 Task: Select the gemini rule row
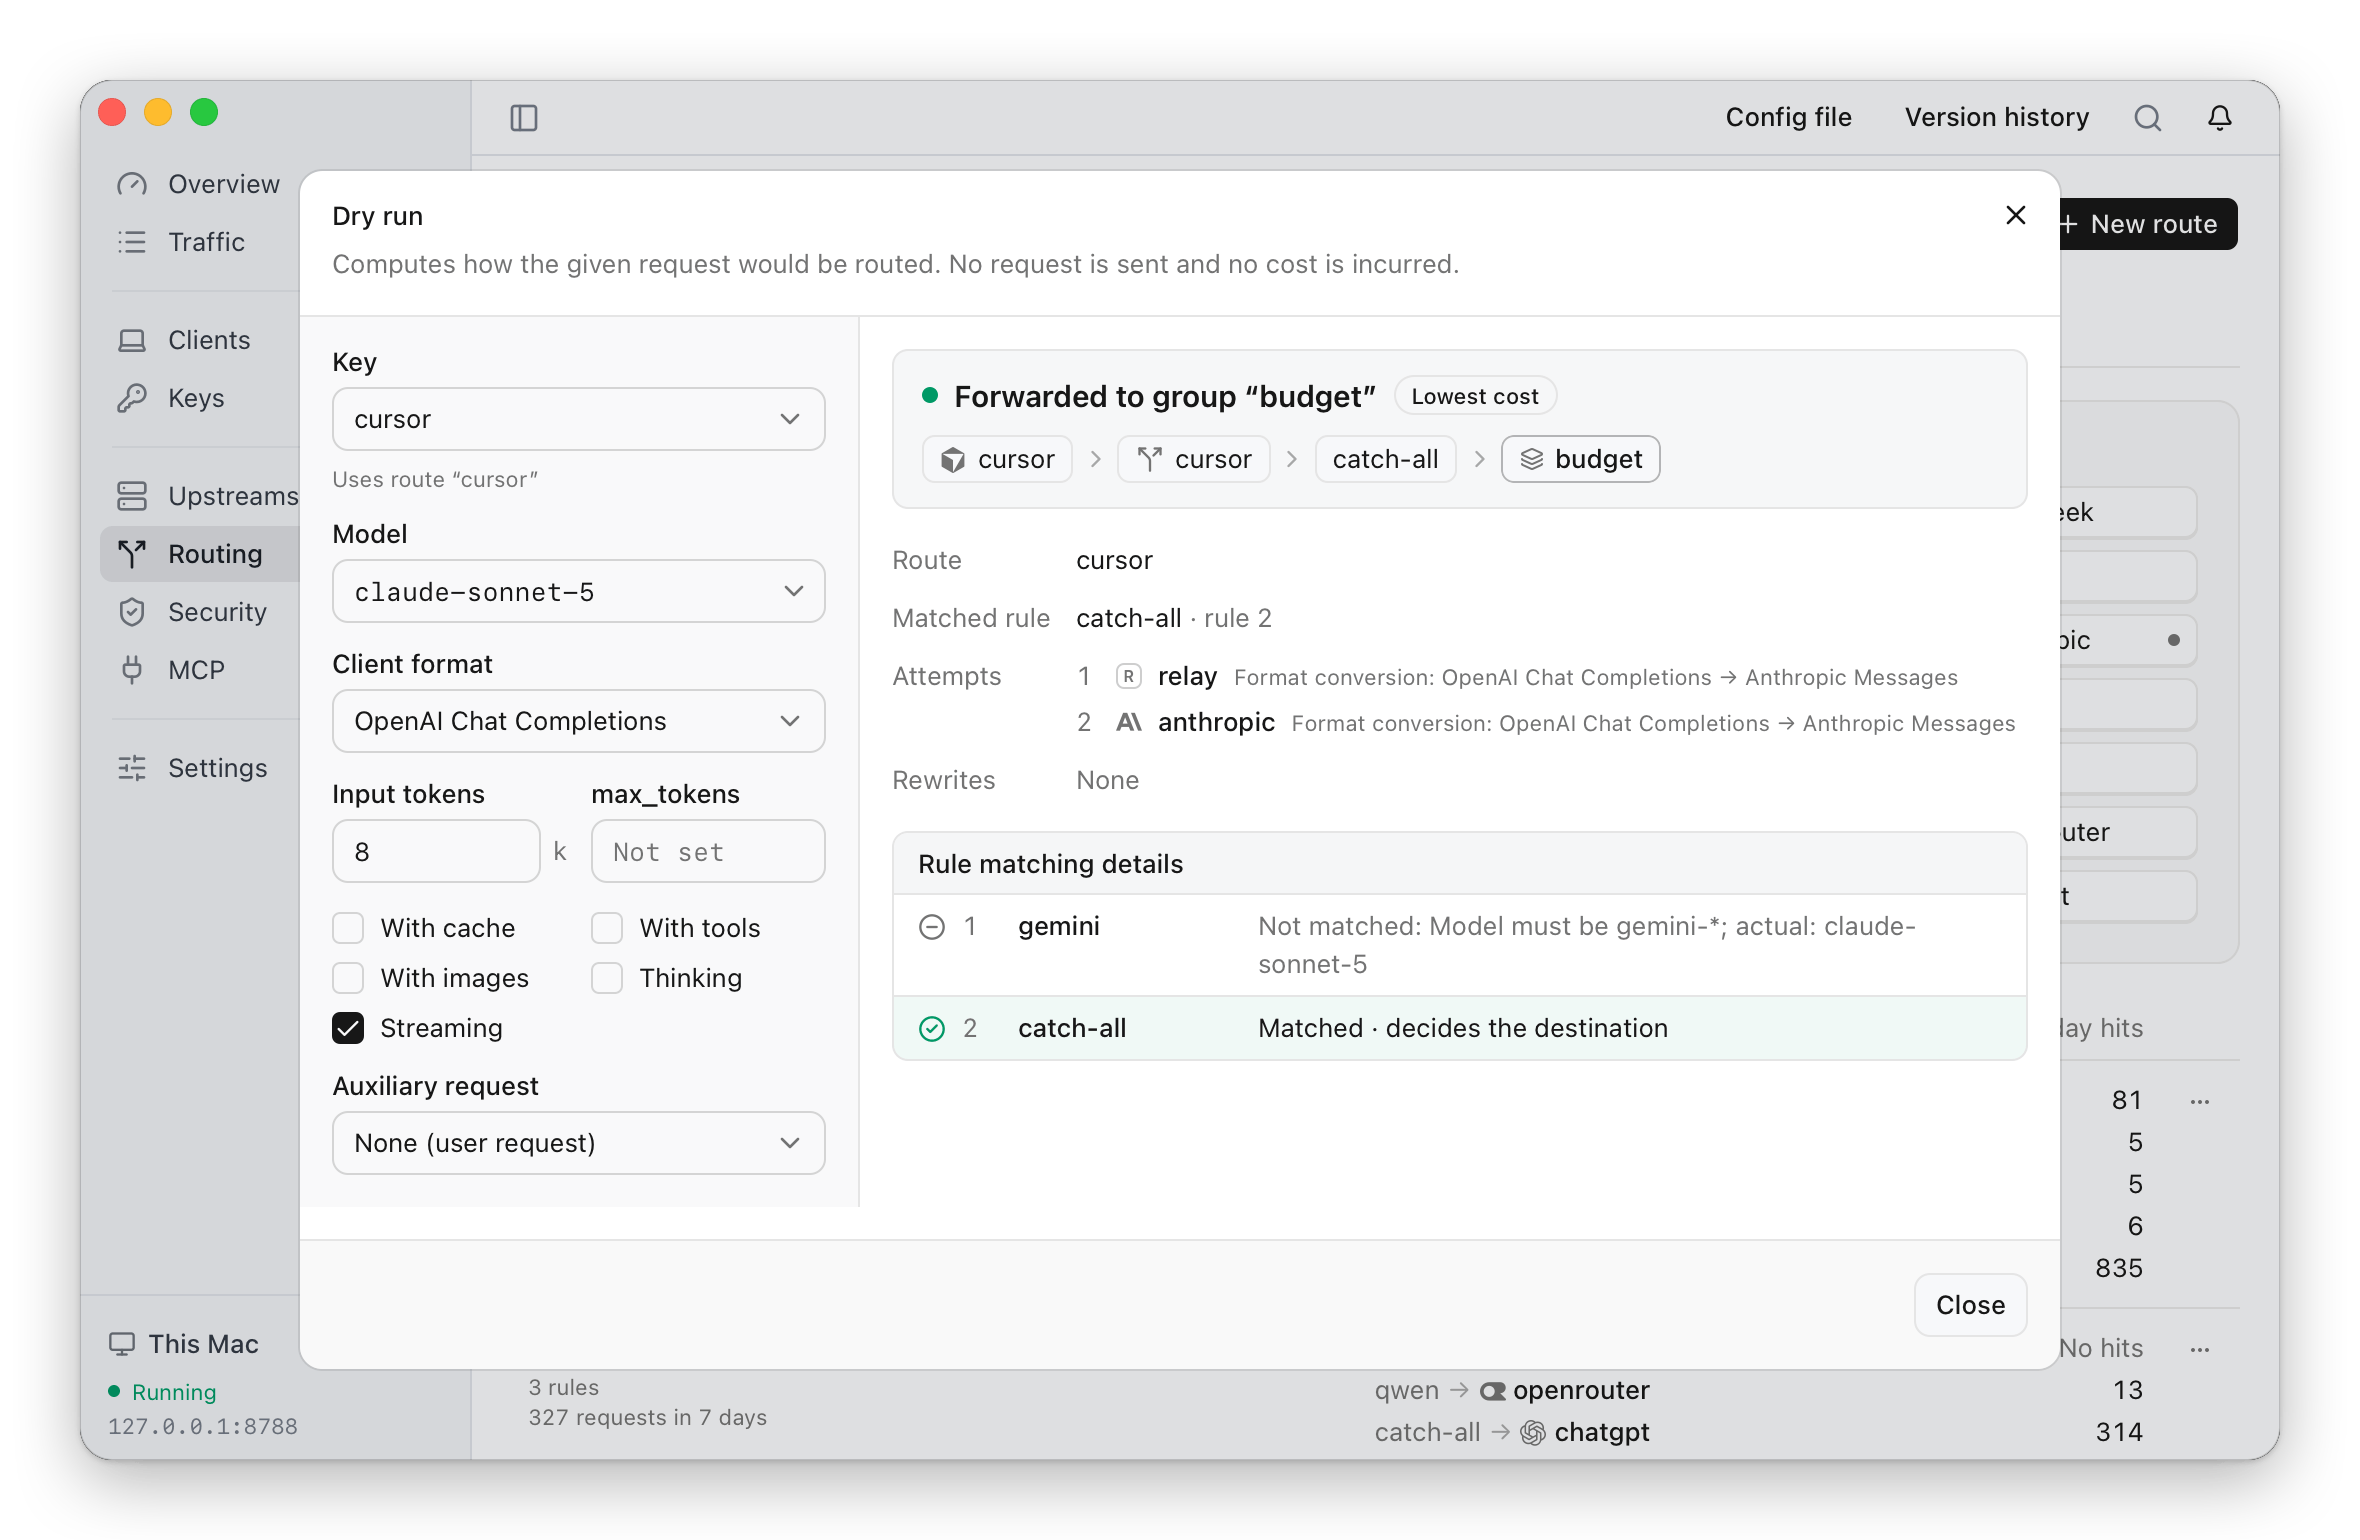pyautogui.click(x=1459, y=946)
